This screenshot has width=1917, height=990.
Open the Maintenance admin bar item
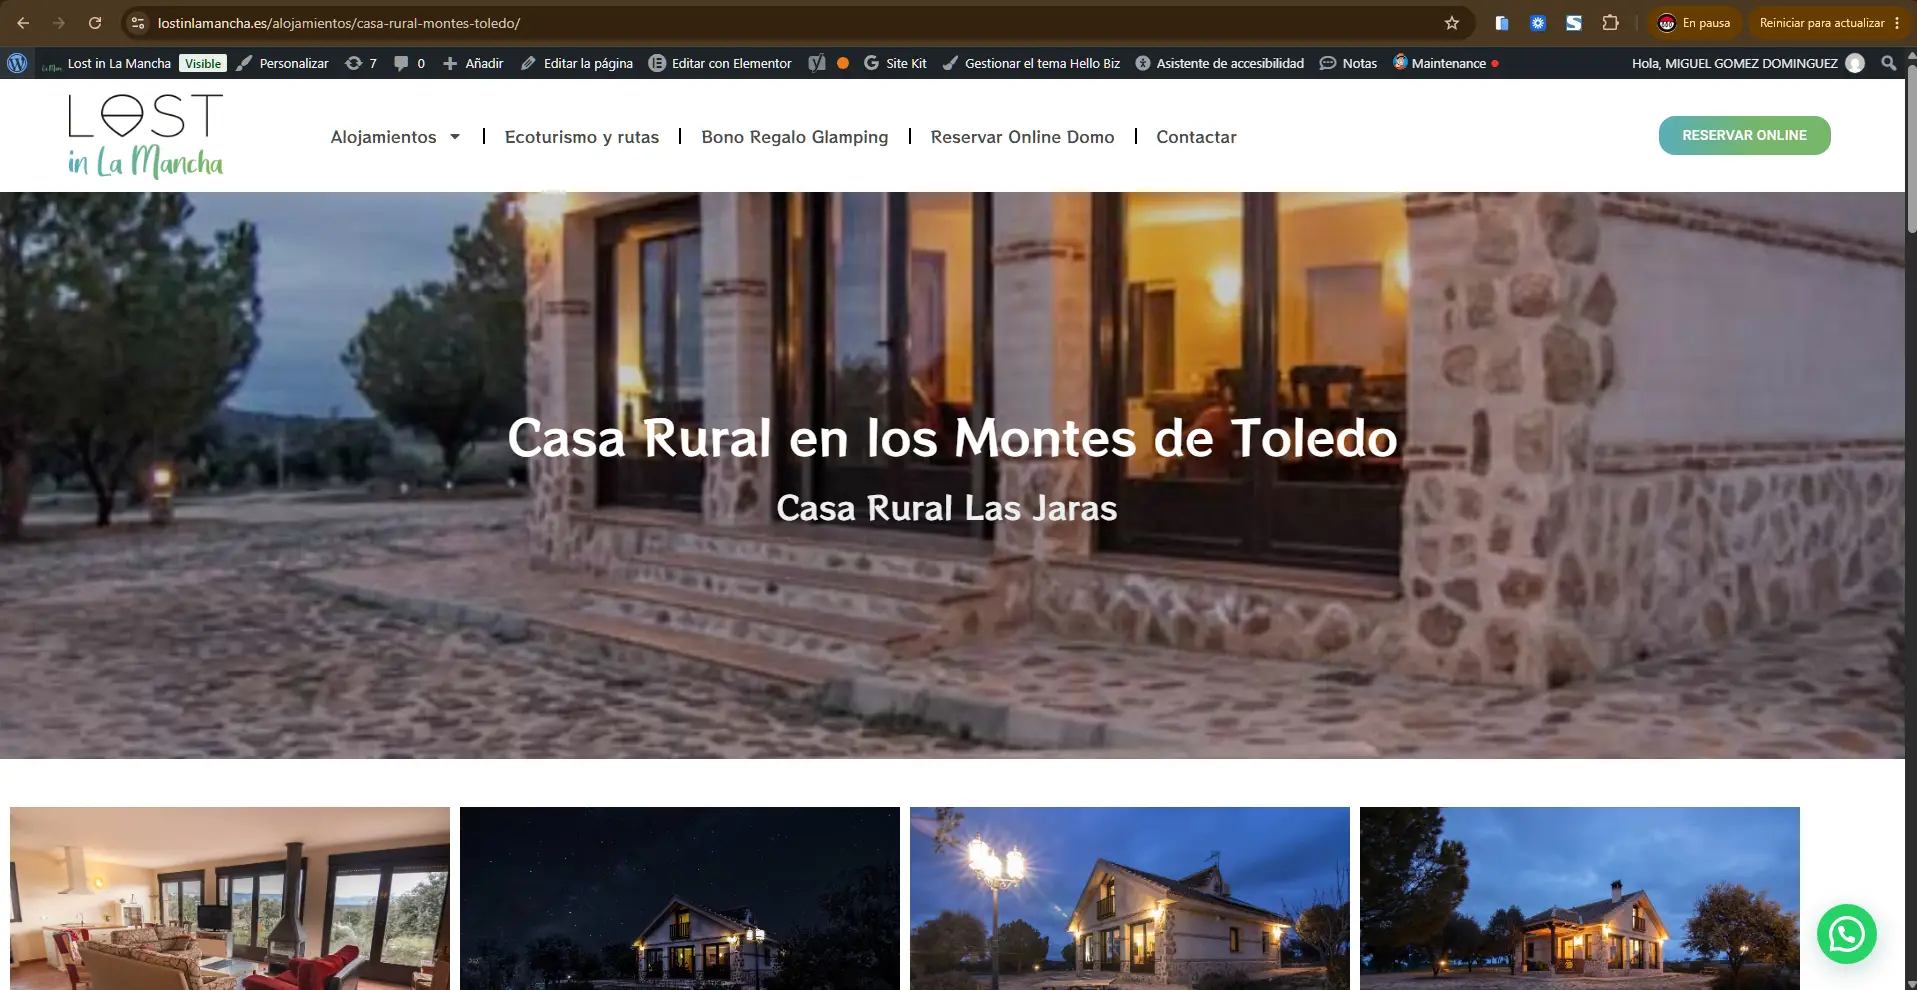[x=1446, y=63]
